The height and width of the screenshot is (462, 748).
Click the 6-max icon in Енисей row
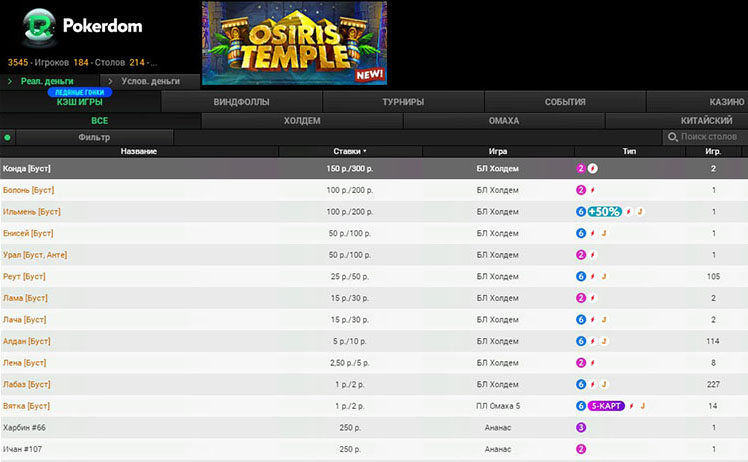point(581,233)
